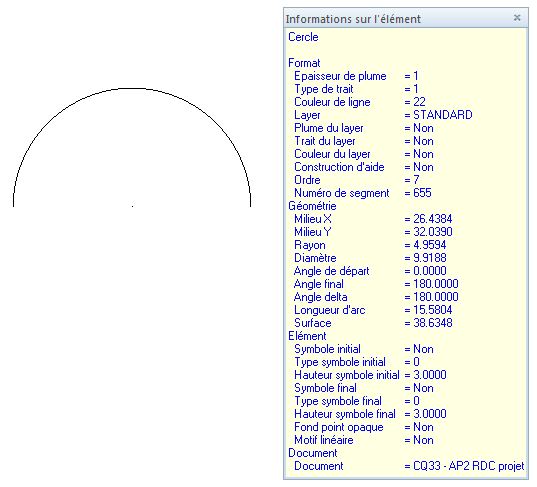This screenshot has height=487, width=537.
Task: Click the Layer value STANDARD
Action: (443, 115)
